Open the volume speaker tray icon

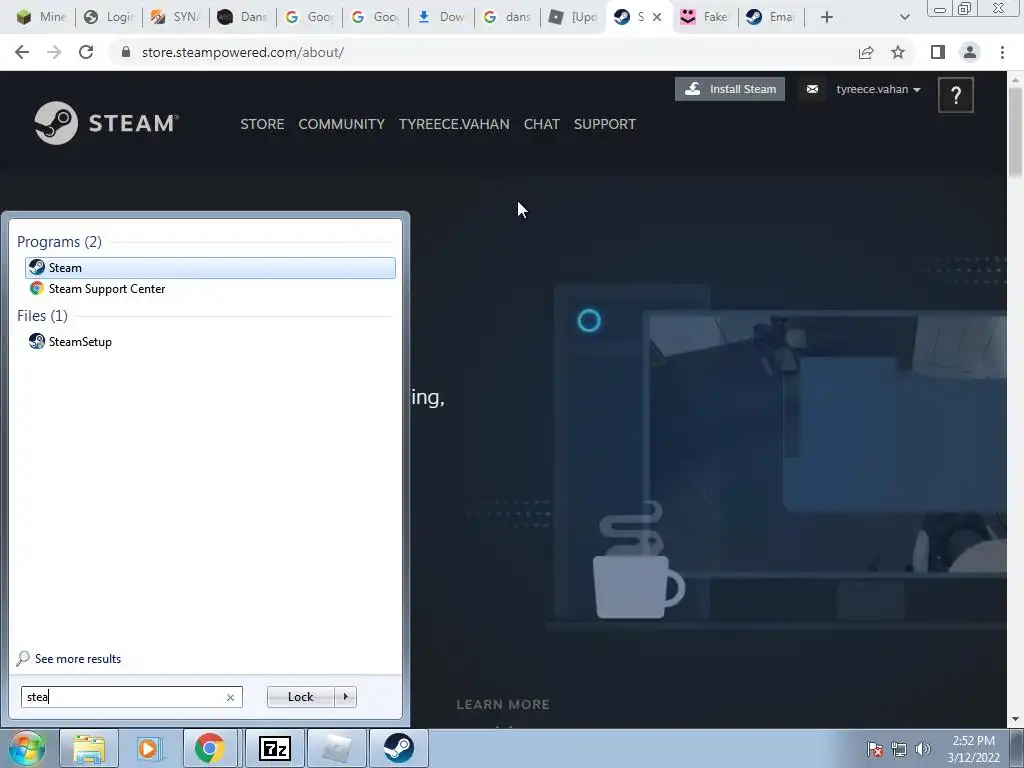coord(923,749)
